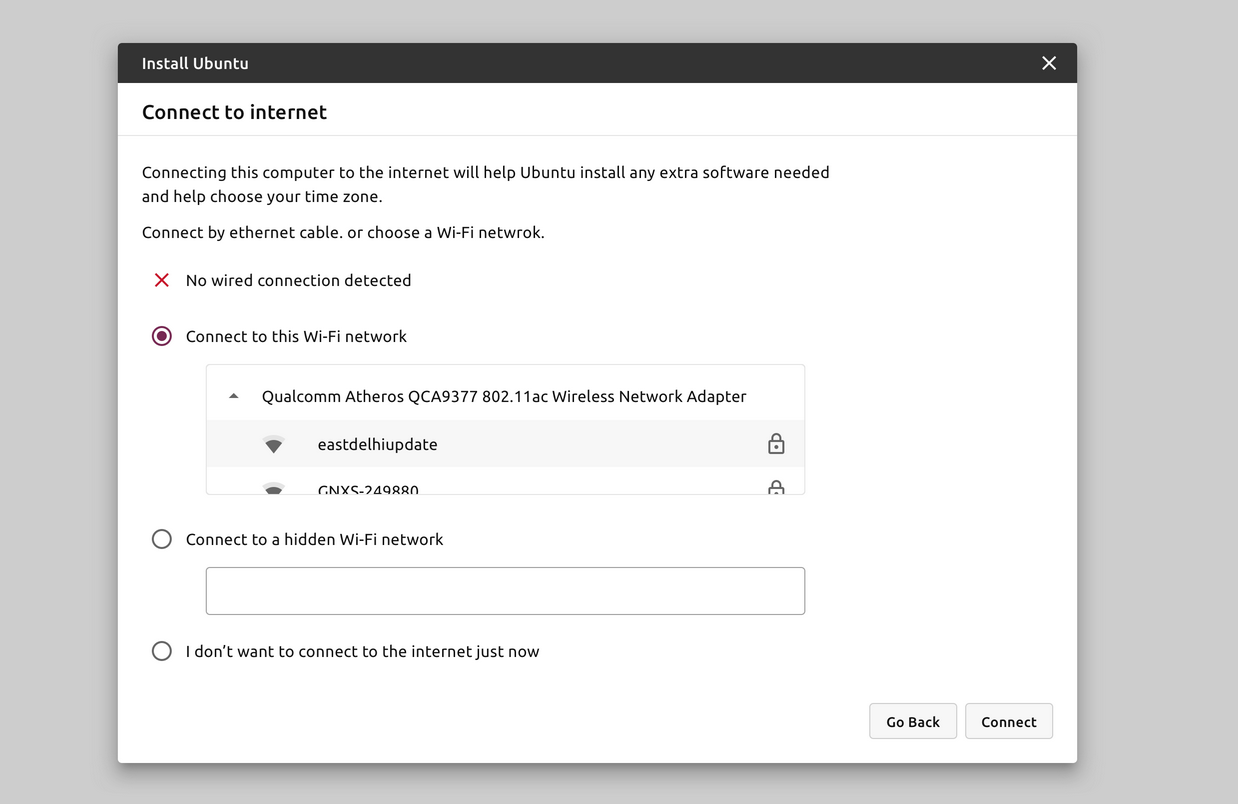Click the "Connect to internet" heading

[x=234, y=112]
